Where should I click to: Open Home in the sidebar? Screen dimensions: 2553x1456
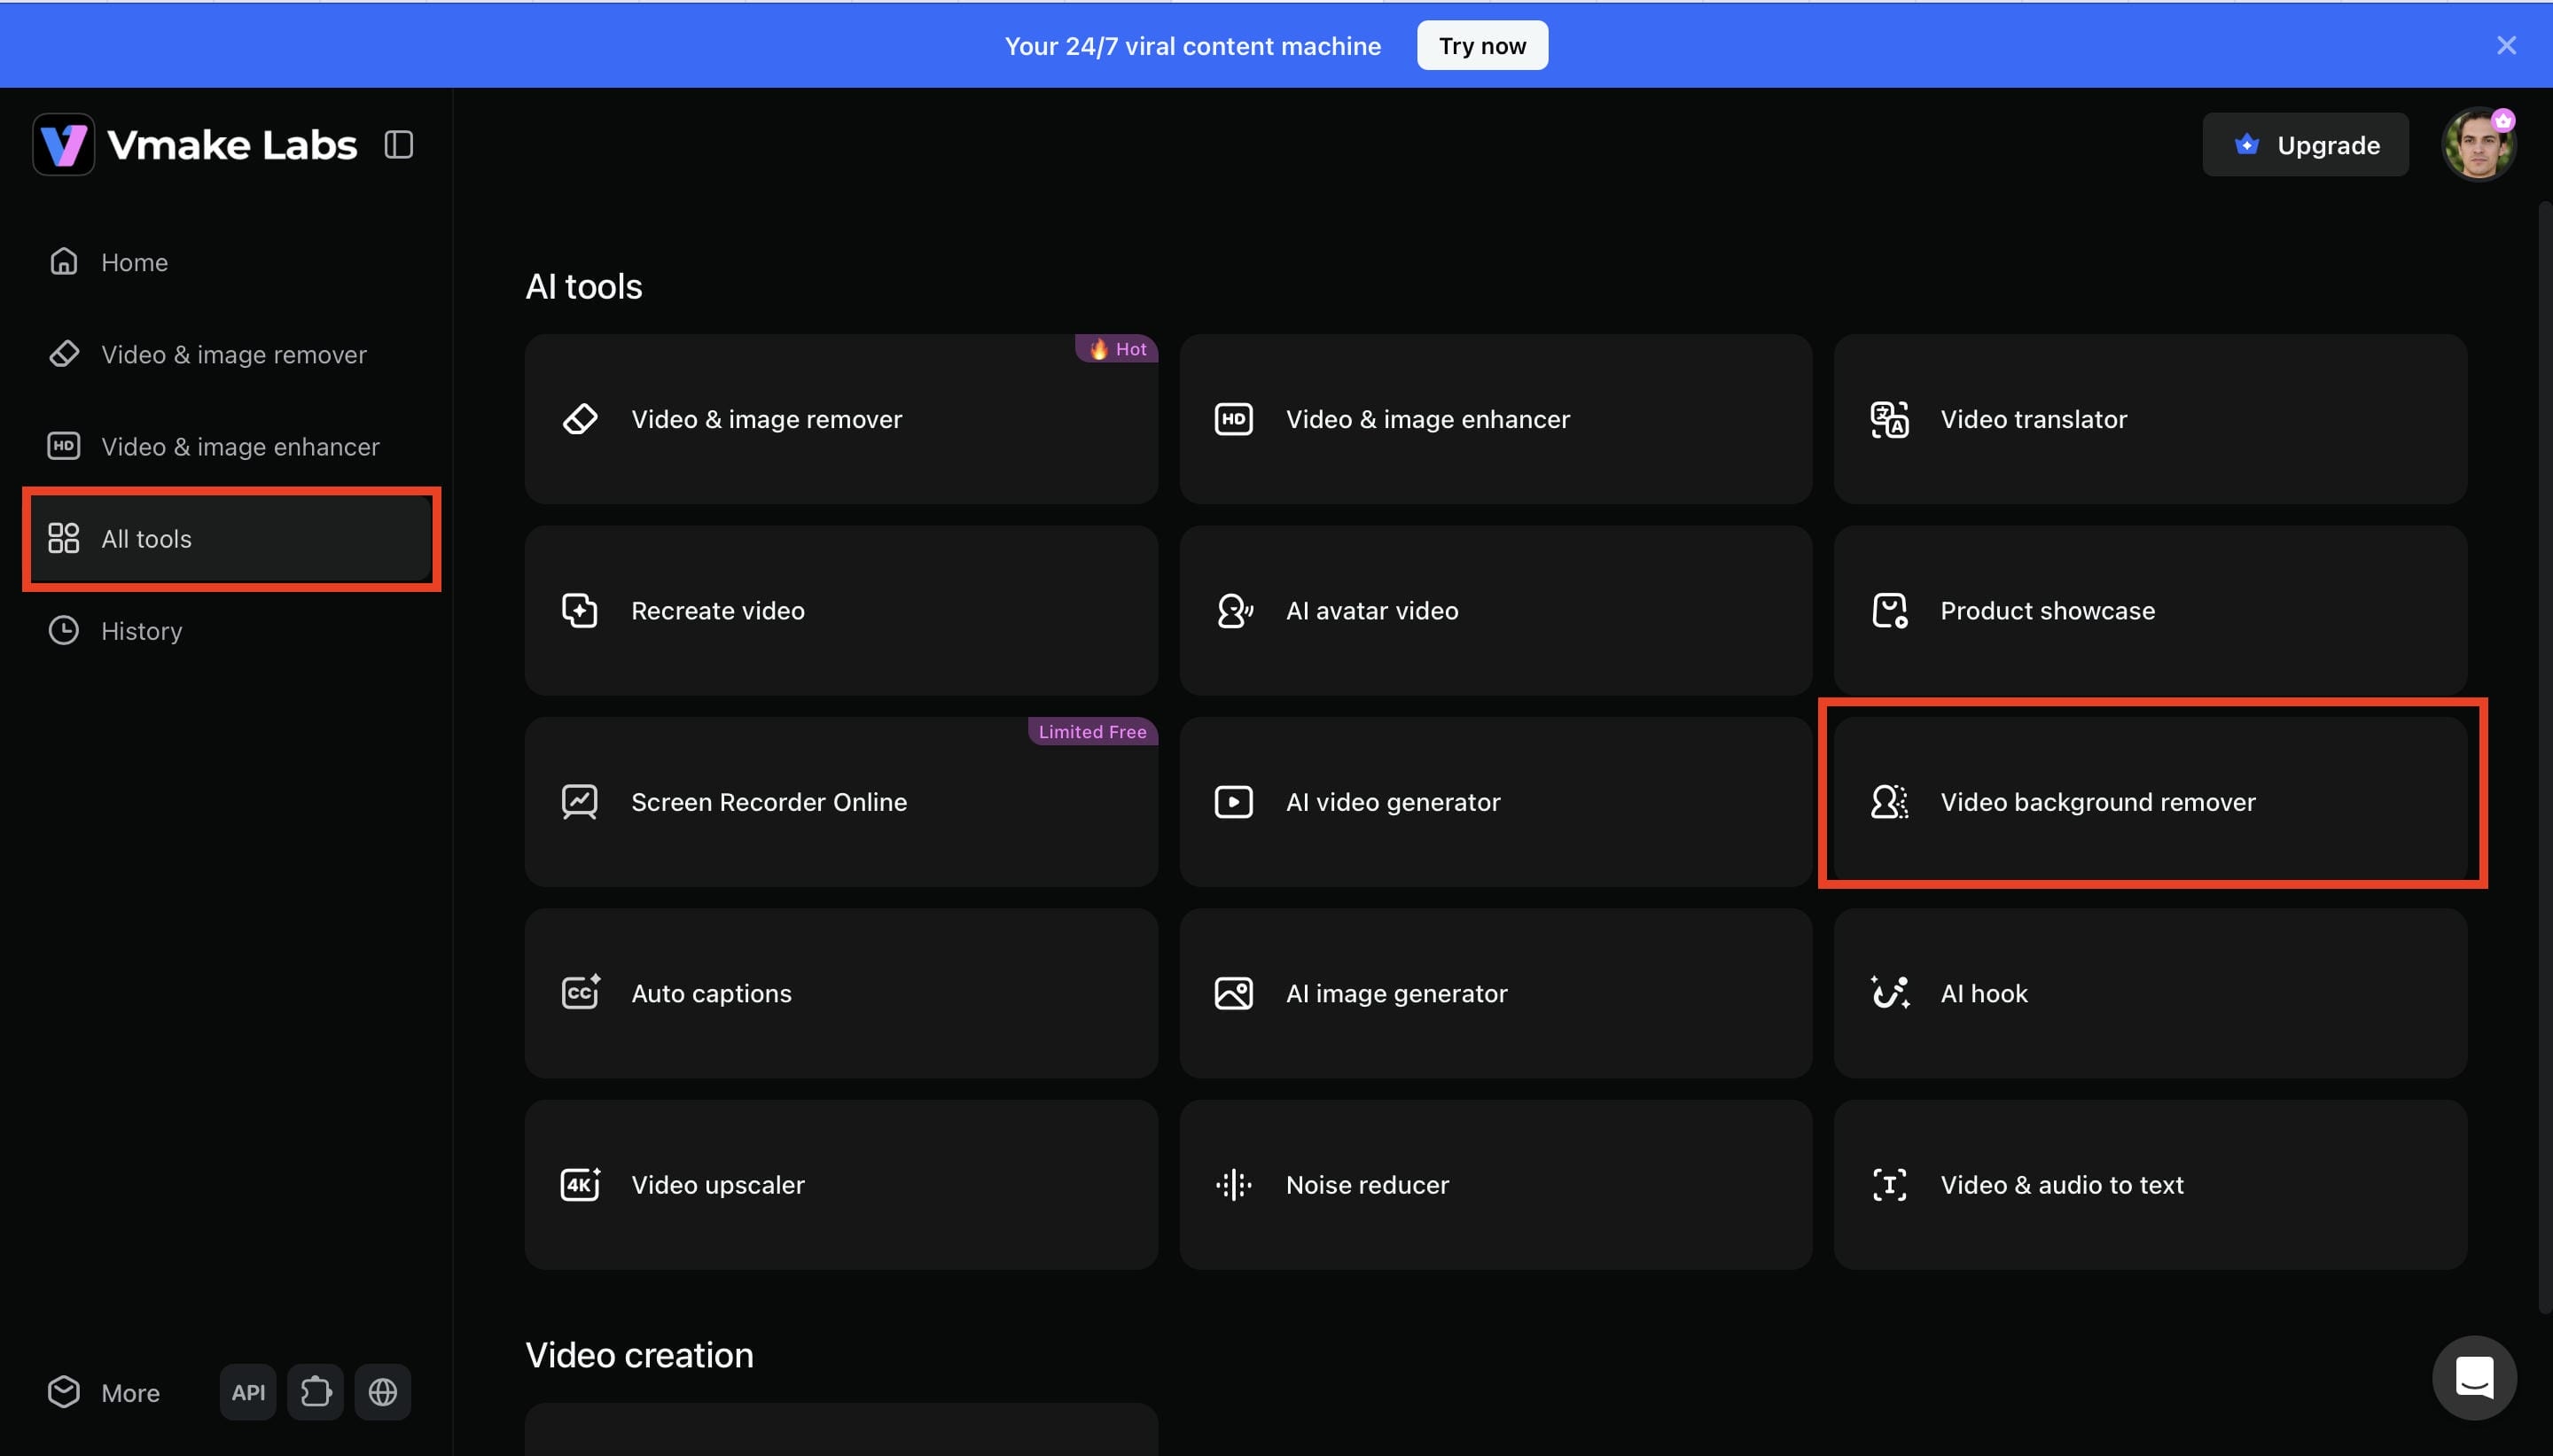click(230, 262)
